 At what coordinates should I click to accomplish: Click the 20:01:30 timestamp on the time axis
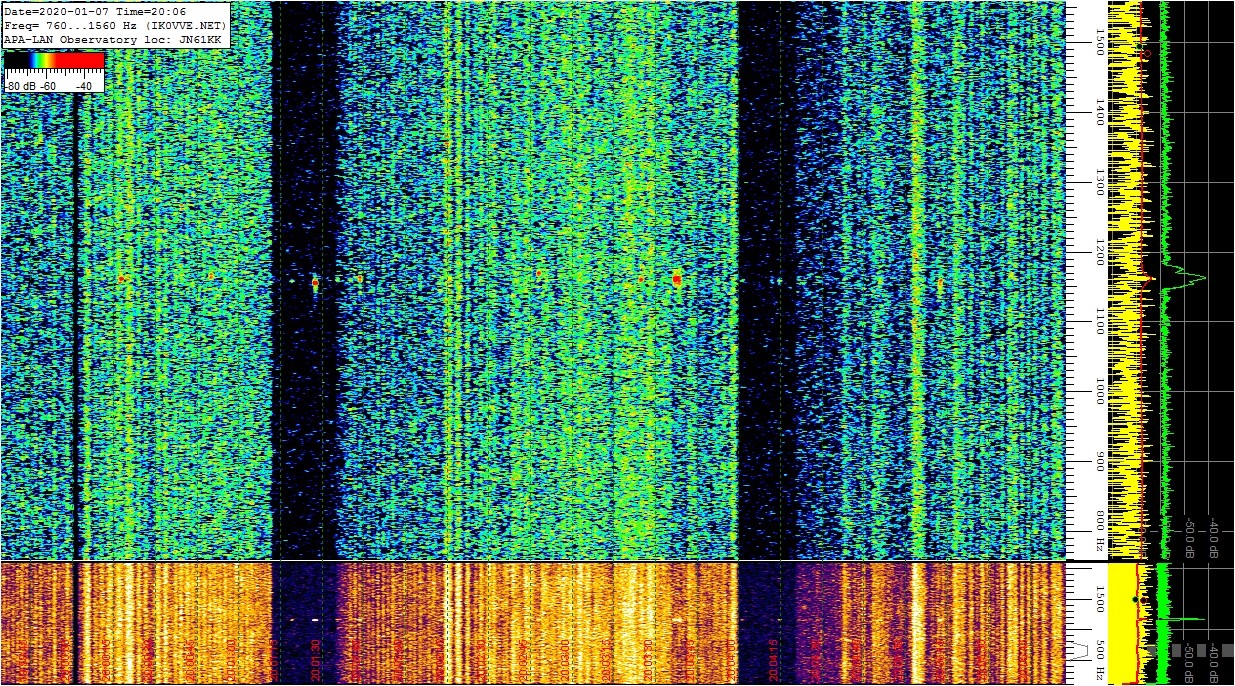click(316, 659)
